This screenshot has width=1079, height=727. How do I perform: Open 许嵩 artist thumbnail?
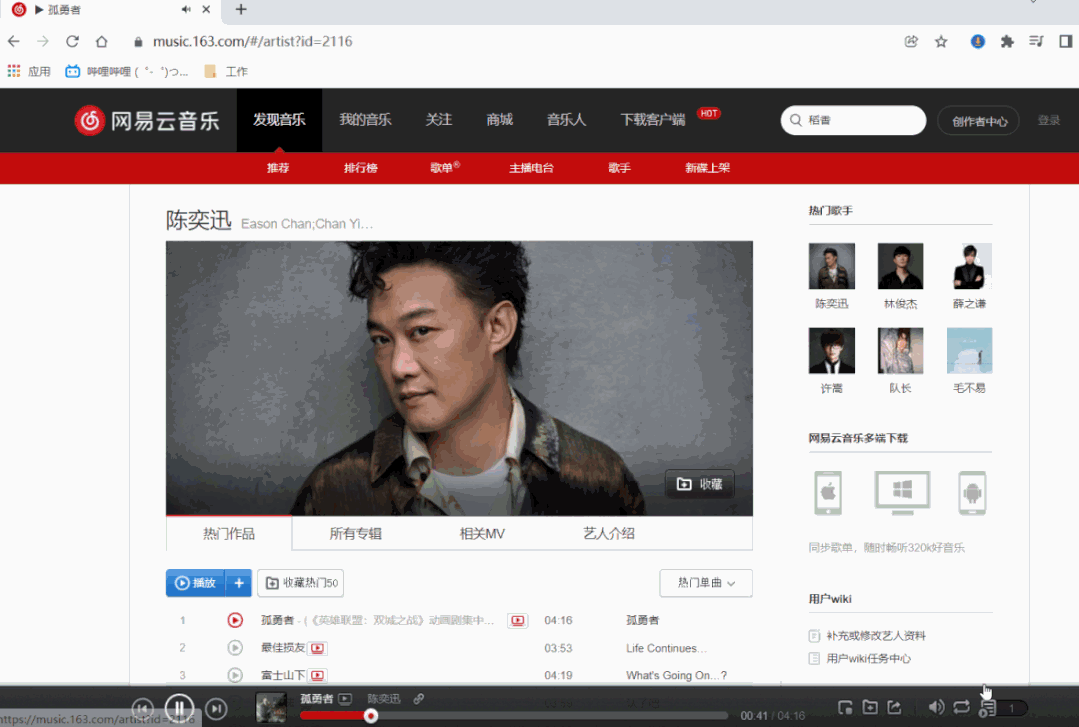point(832,350)
